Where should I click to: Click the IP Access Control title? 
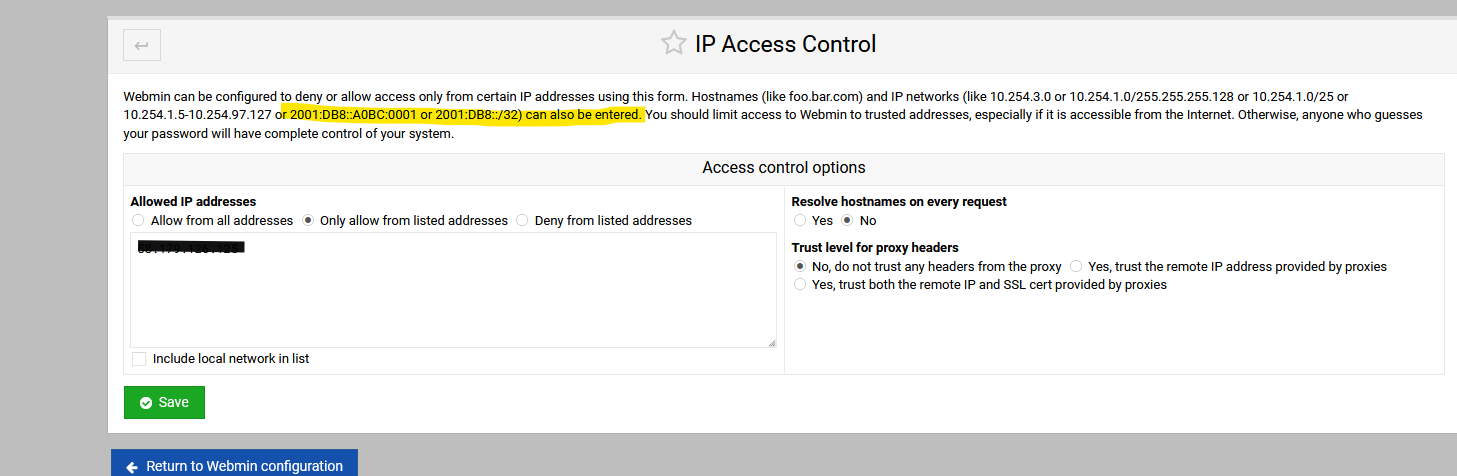(x=785, y=44)
